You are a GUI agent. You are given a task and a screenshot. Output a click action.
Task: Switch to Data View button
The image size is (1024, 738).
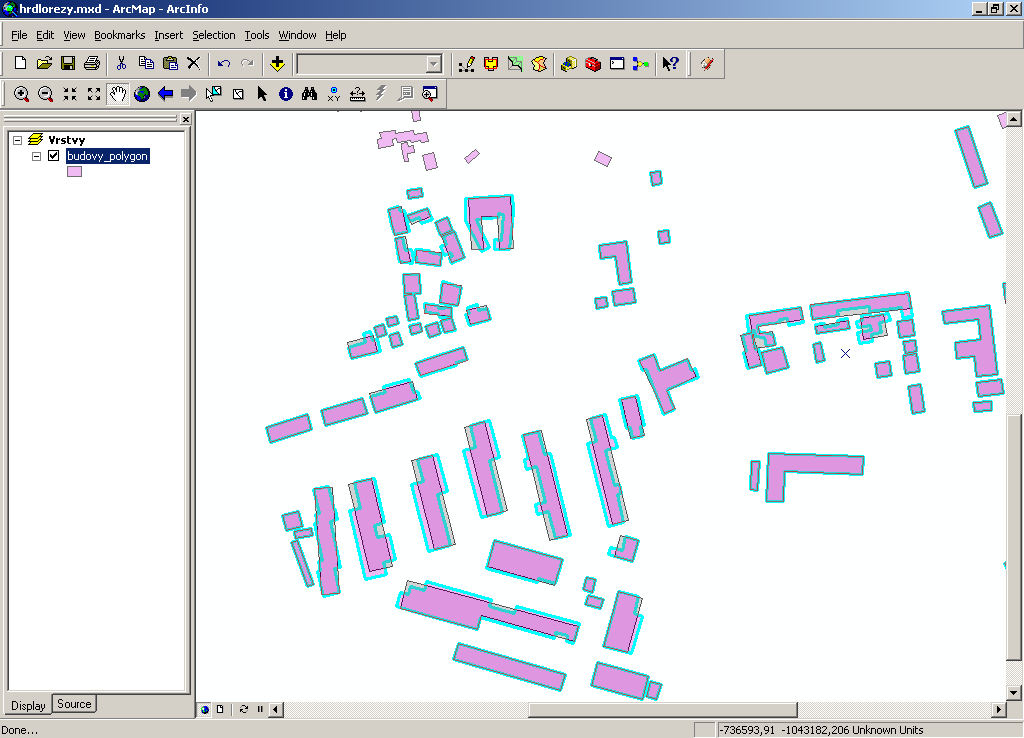205,709
